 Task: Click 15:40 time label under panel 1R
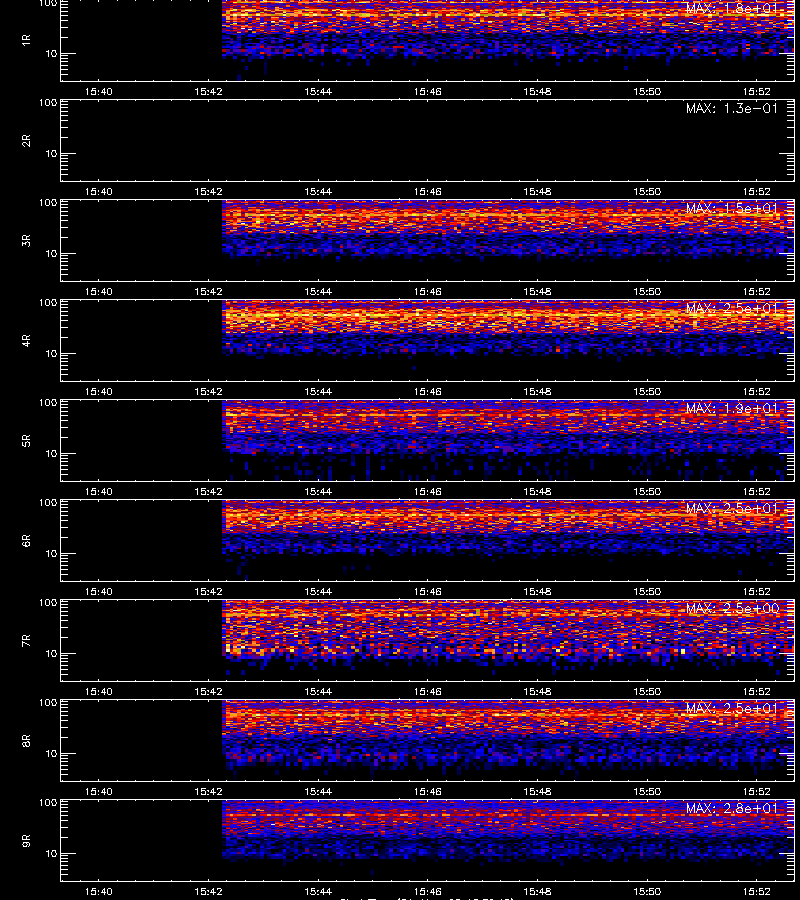tap(99, 91)
